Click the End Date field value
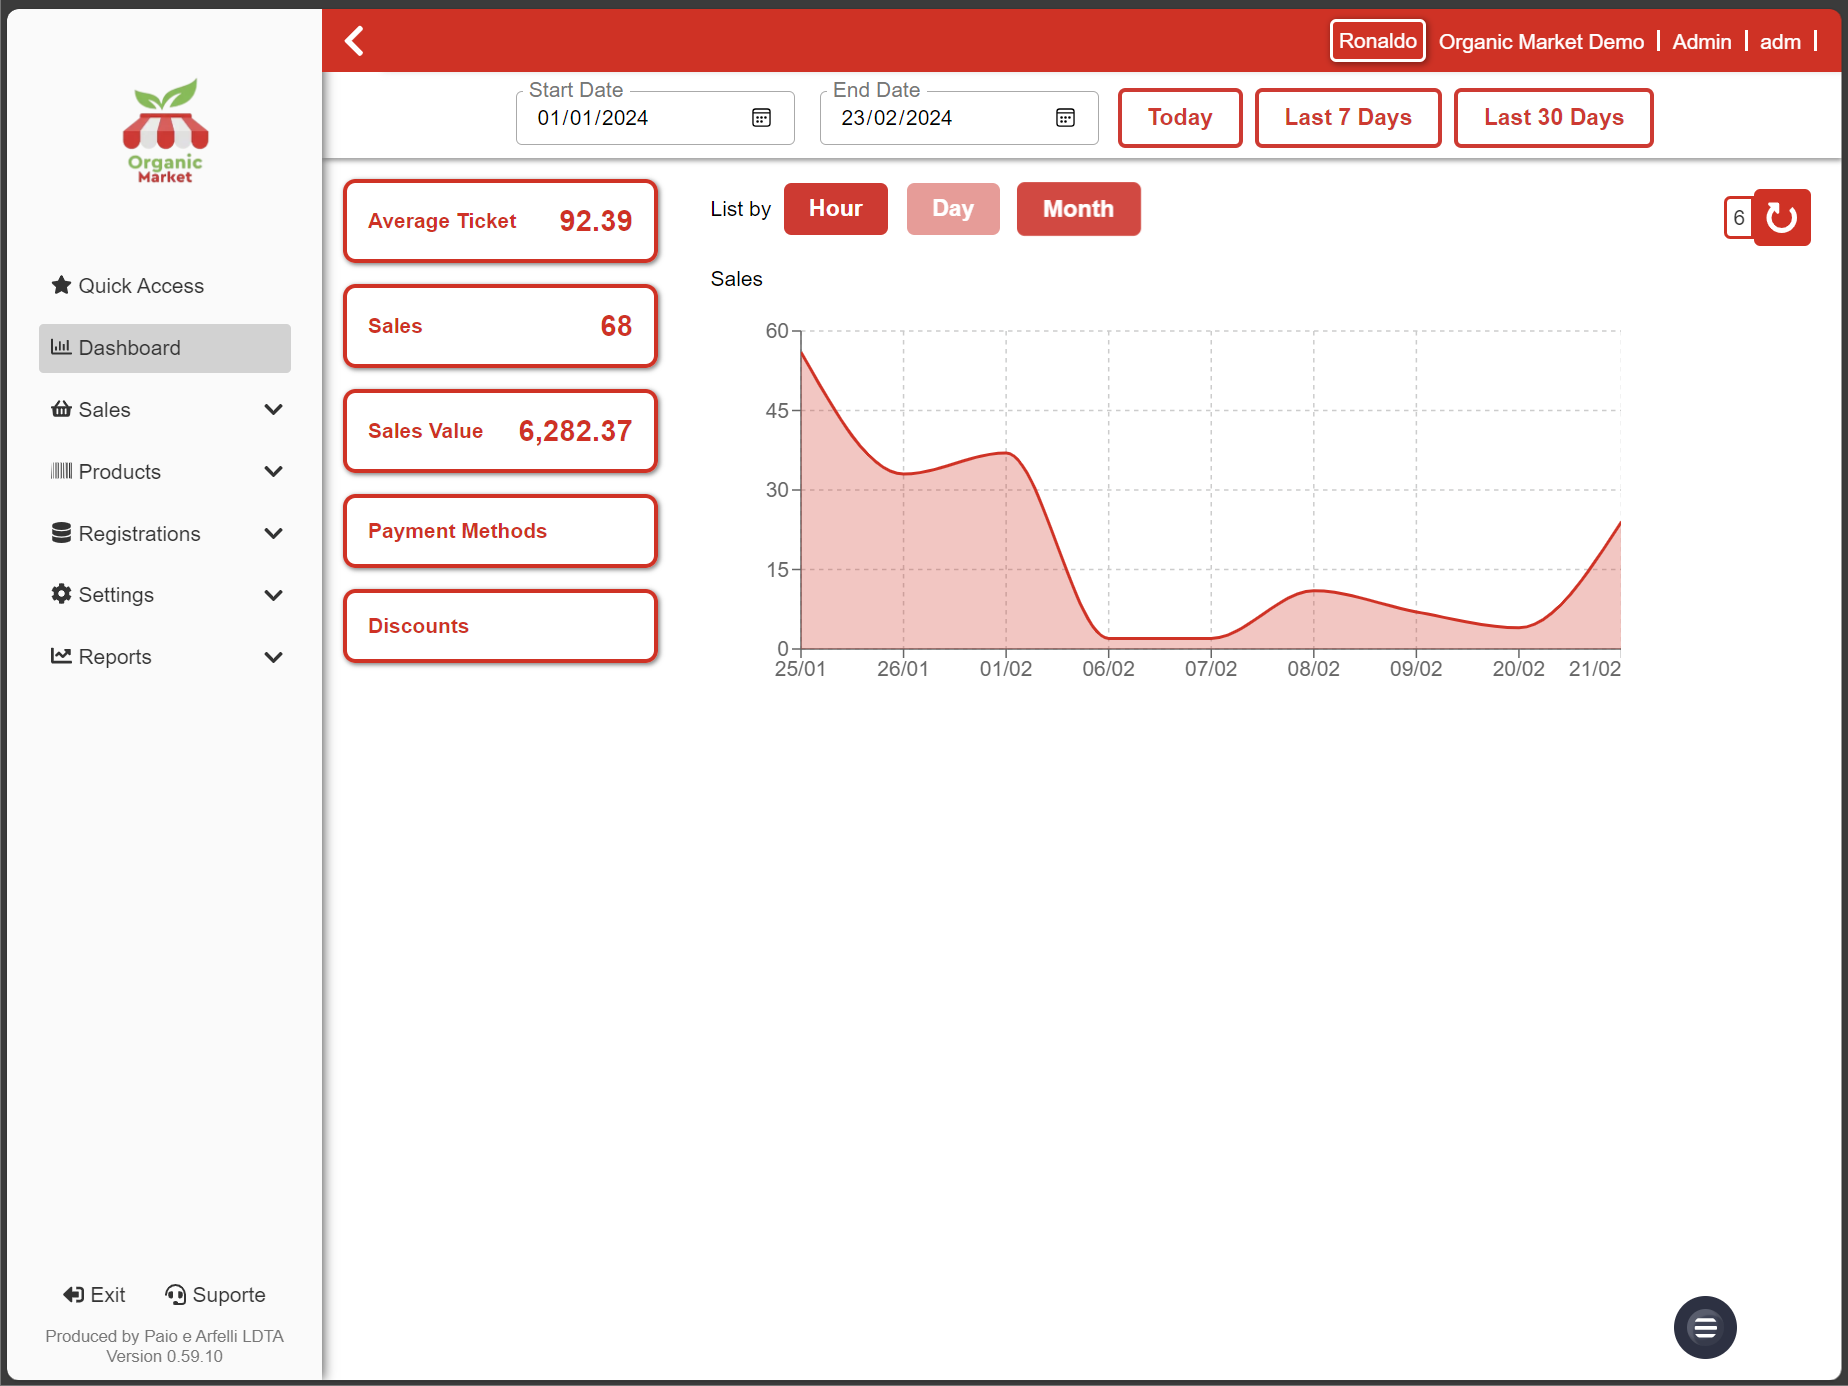The height and width of the screenshot is (1386, 1848). pyautogui.click(x=897, y=118)
